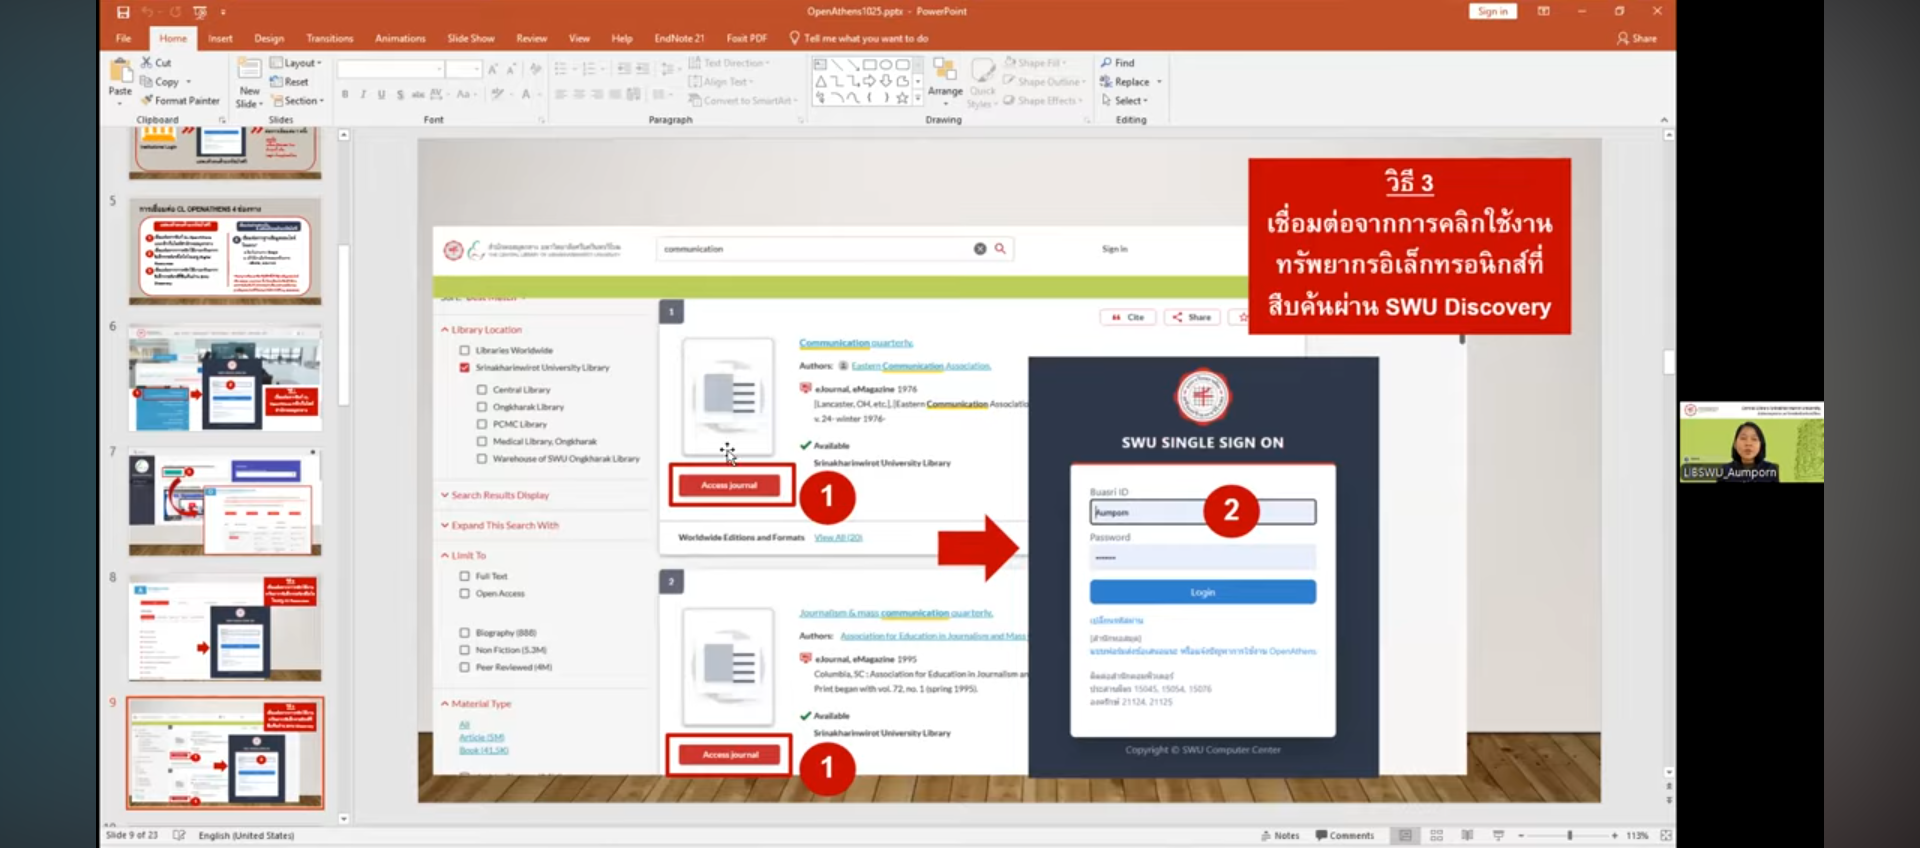
Task: Uncheck Srinakharinwirot University Library checkbox
Action: pyautogui.click(x=464, y=367)
